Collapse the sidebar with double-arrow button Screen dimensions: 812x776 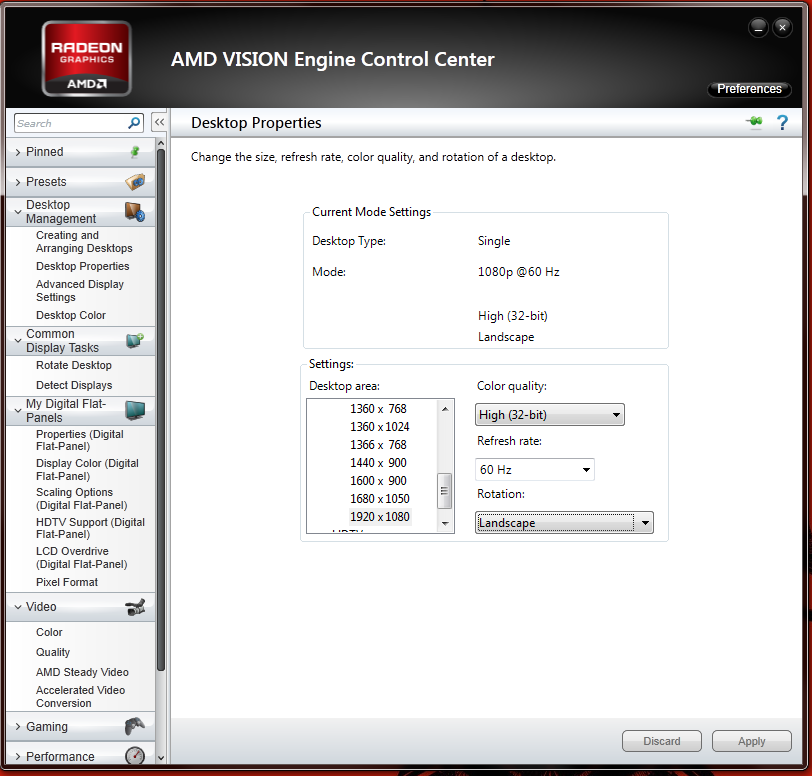(160, 122)
